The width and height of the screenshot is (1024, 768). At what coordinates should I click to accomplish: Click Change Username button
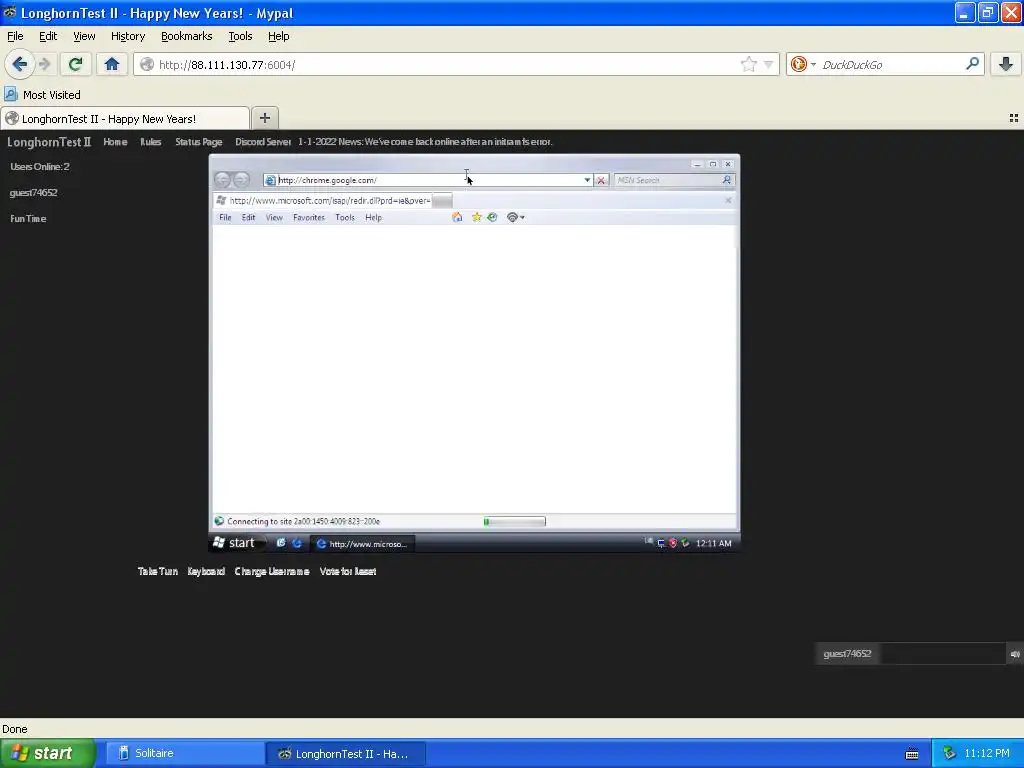click(272, 571)
